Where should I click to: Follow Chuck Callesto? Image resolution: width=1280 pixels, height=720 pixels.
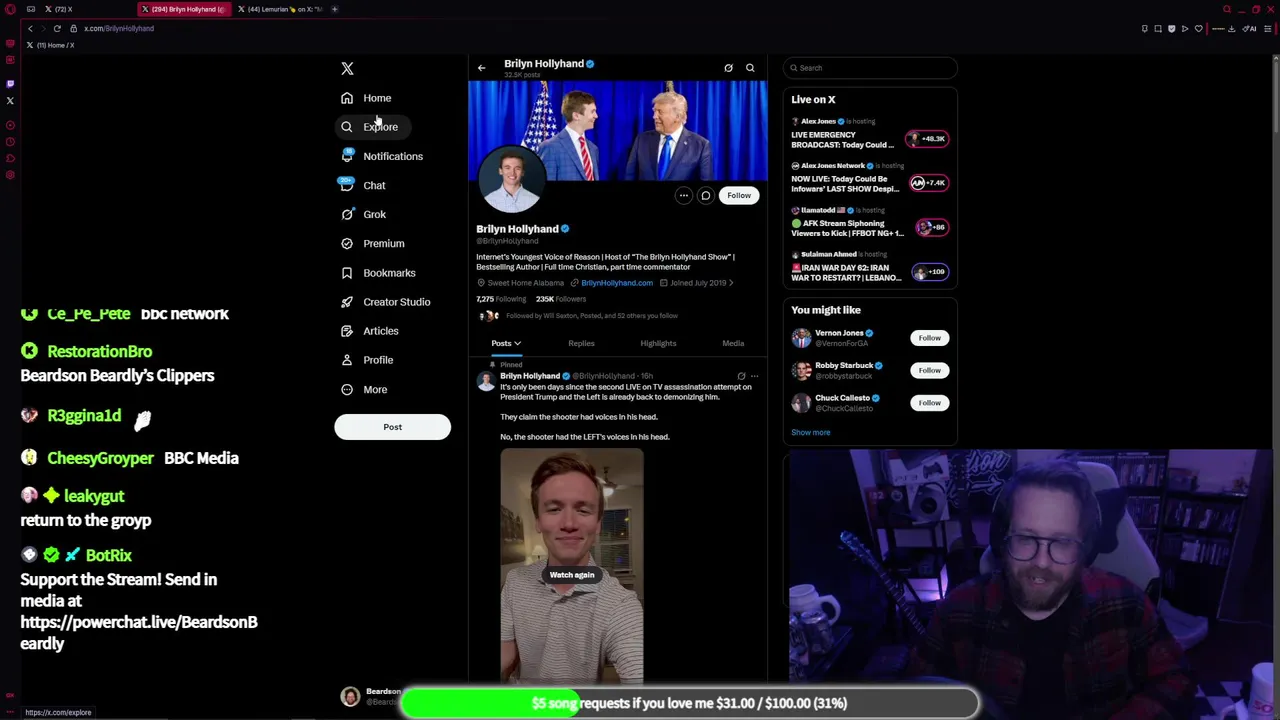coord(930,402)
